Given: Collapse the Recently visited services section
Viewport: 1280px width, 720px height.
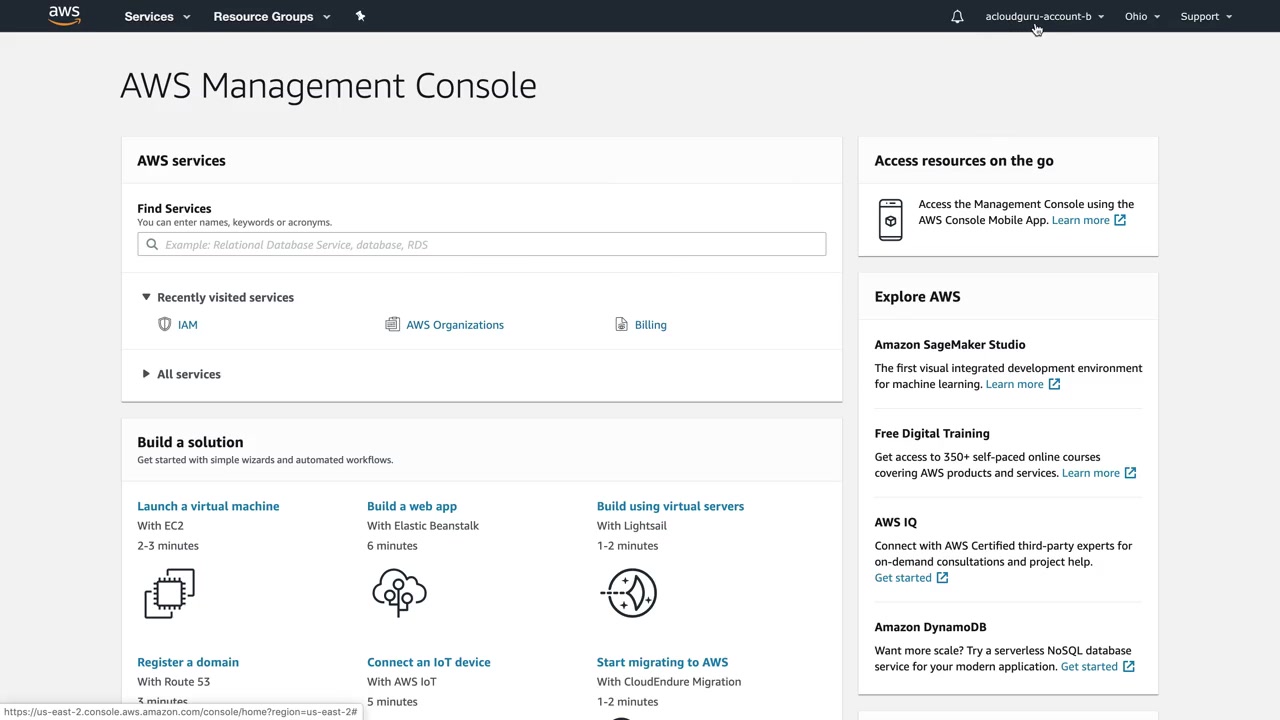Looking at the screenshot, I should coord(146,297).
